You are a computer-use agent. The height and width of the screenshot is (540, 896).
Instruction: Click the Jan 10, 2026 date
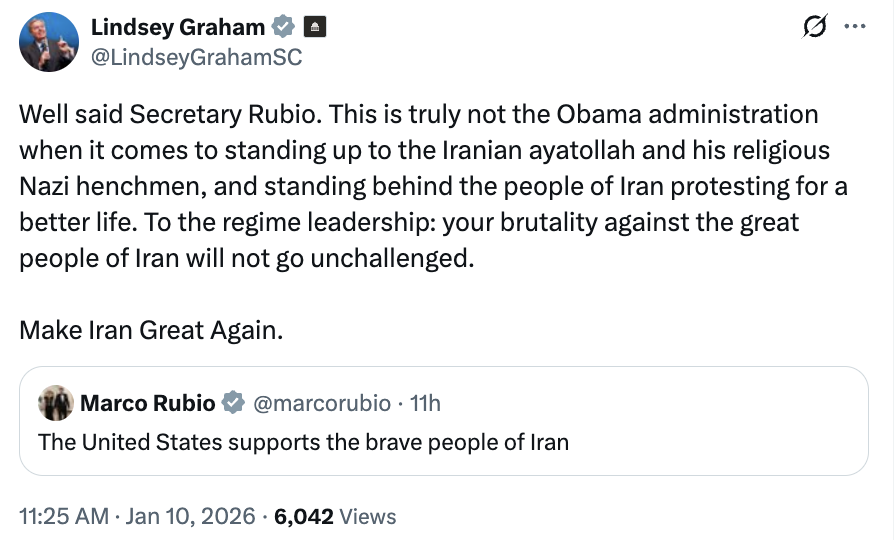click(x=191, y=517)
